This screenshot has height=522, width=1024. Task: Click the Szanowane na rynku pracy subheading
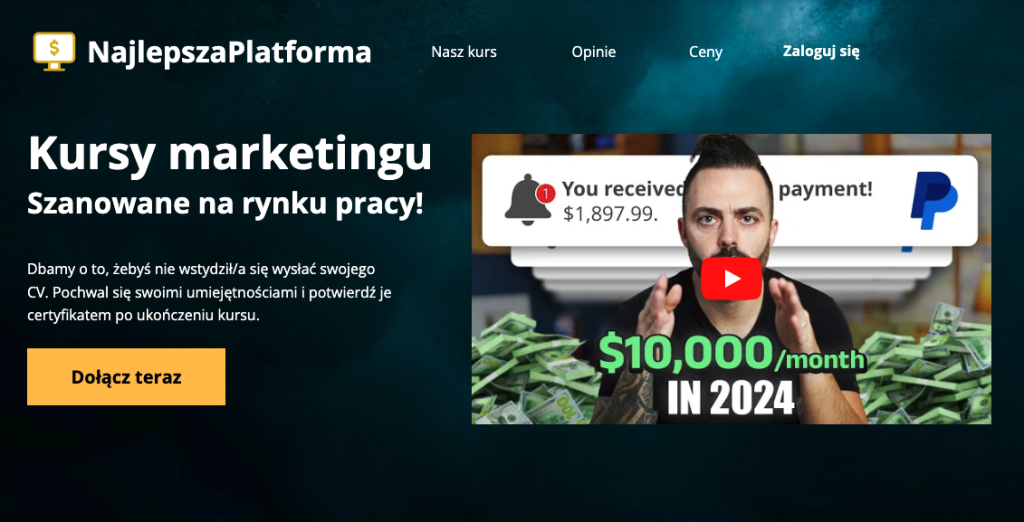[225, 204]
